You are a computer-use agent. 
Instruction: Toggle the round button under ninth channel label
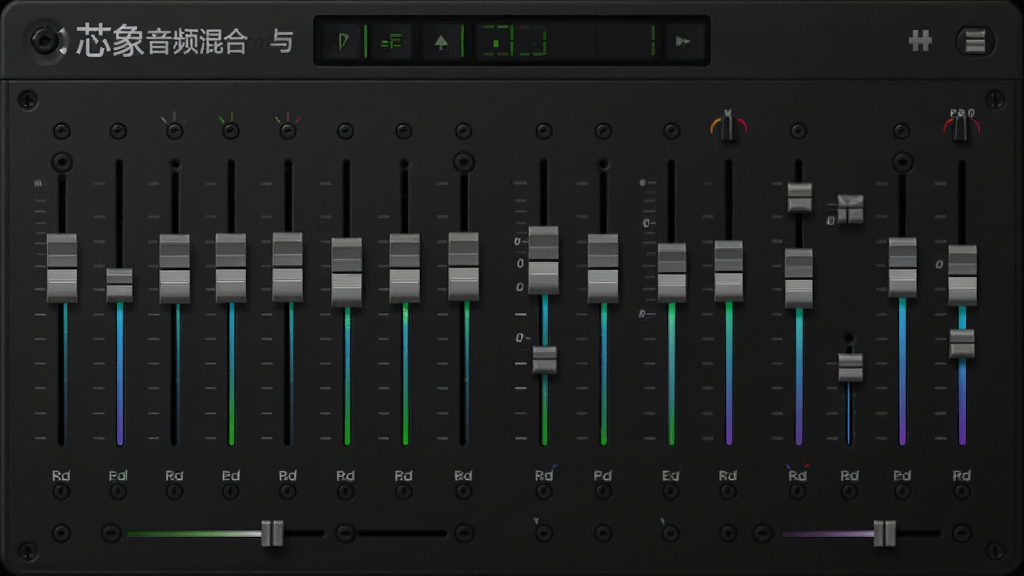(x=543, y=492)
